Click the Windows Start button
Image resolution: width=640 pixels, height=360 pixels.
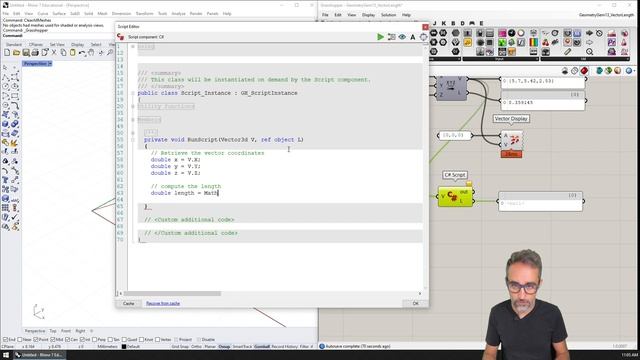pos(6,355)
